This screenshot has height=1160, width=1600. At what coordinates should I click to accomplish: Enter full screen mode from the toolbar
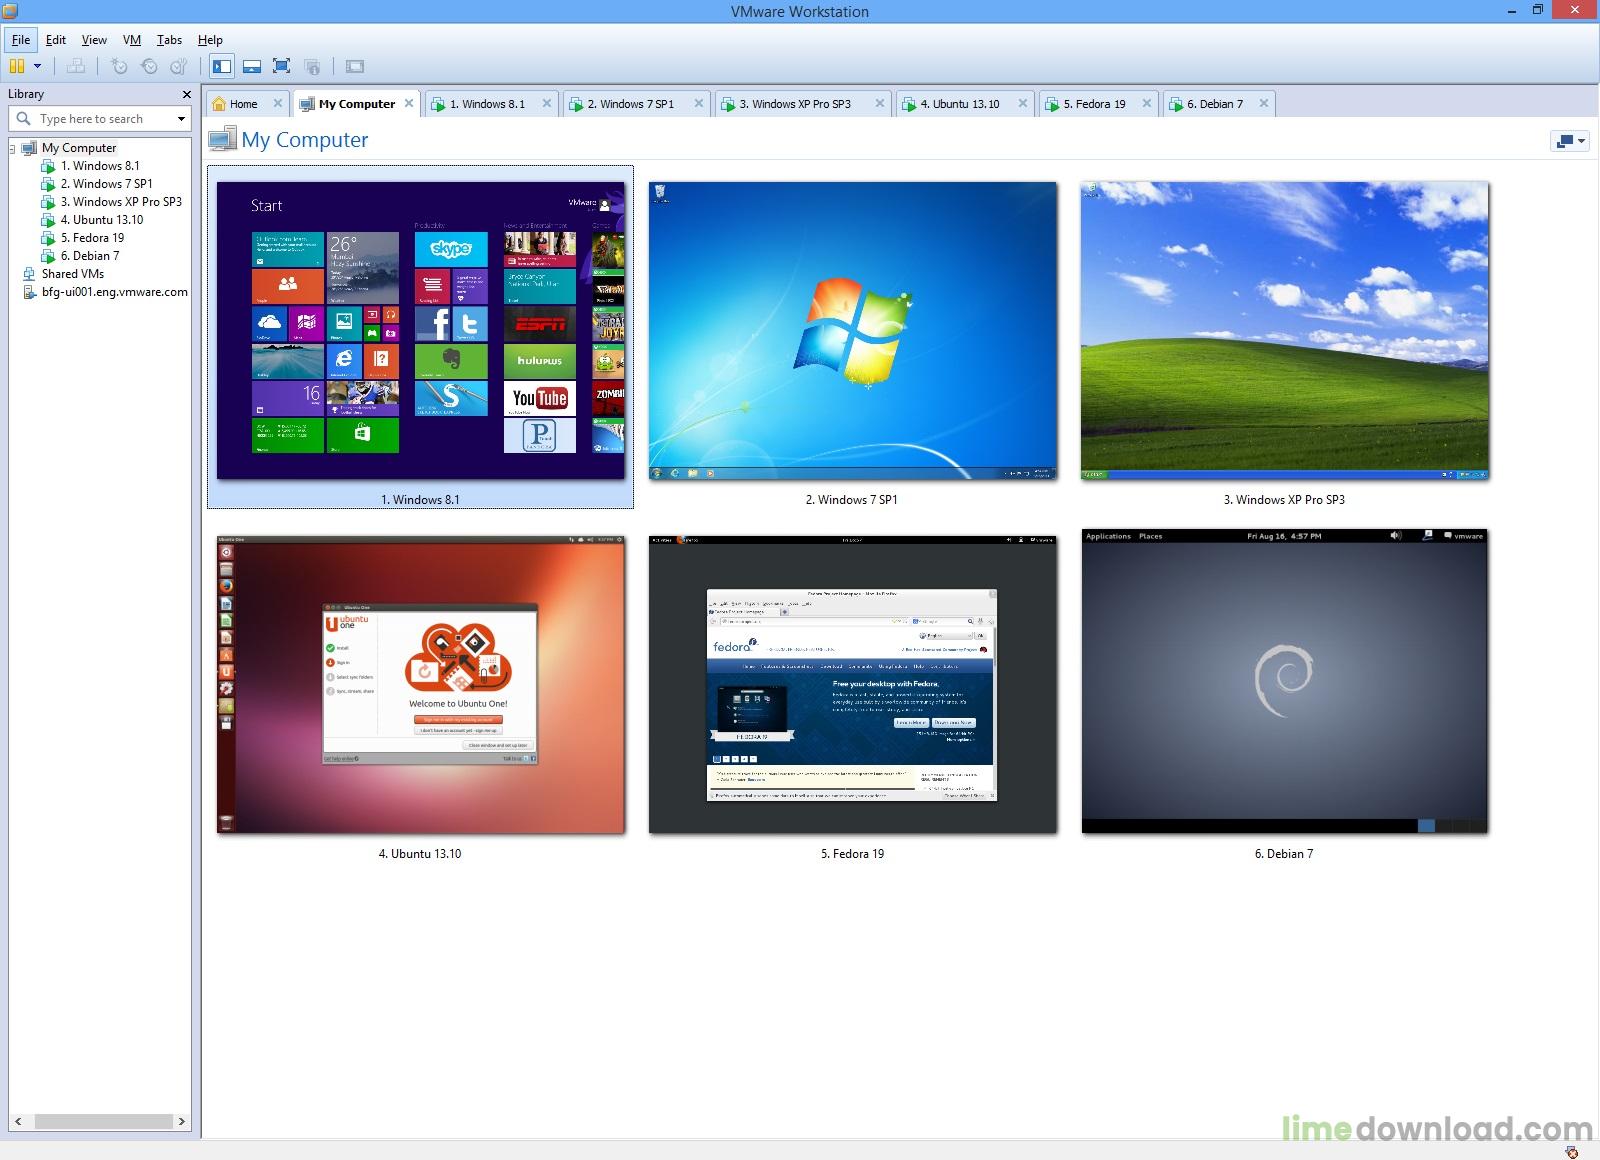[x=282, y=66]
